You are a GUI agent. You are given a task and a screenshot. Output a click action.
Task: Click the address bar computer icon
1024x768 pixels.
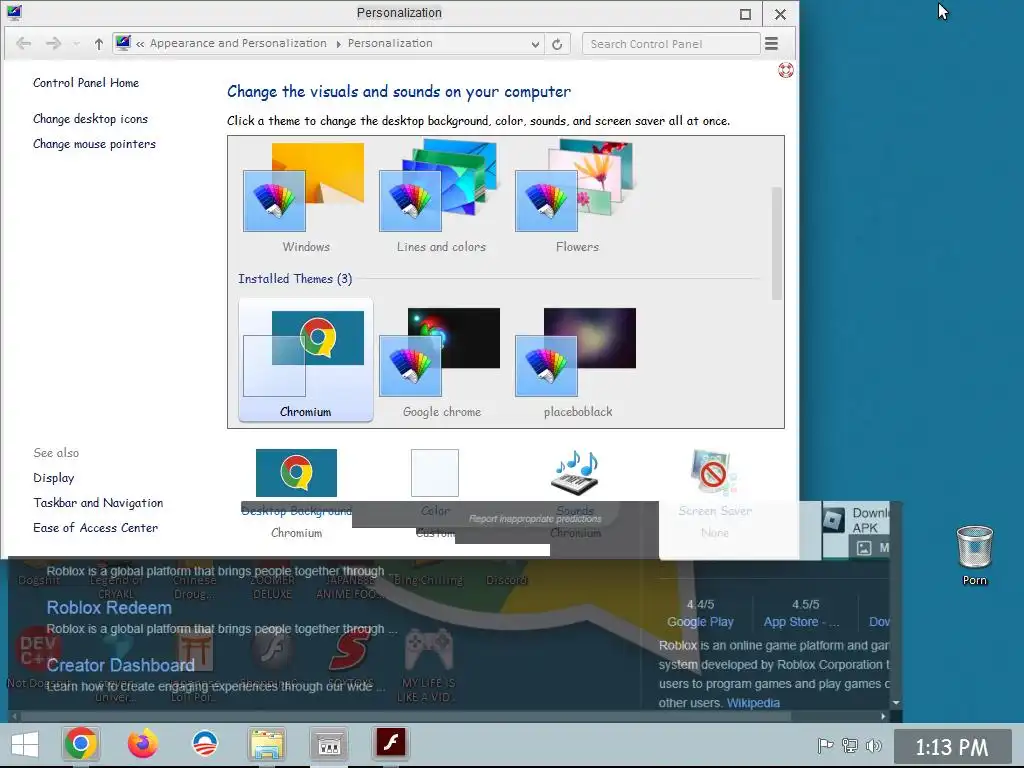(123, 43)
